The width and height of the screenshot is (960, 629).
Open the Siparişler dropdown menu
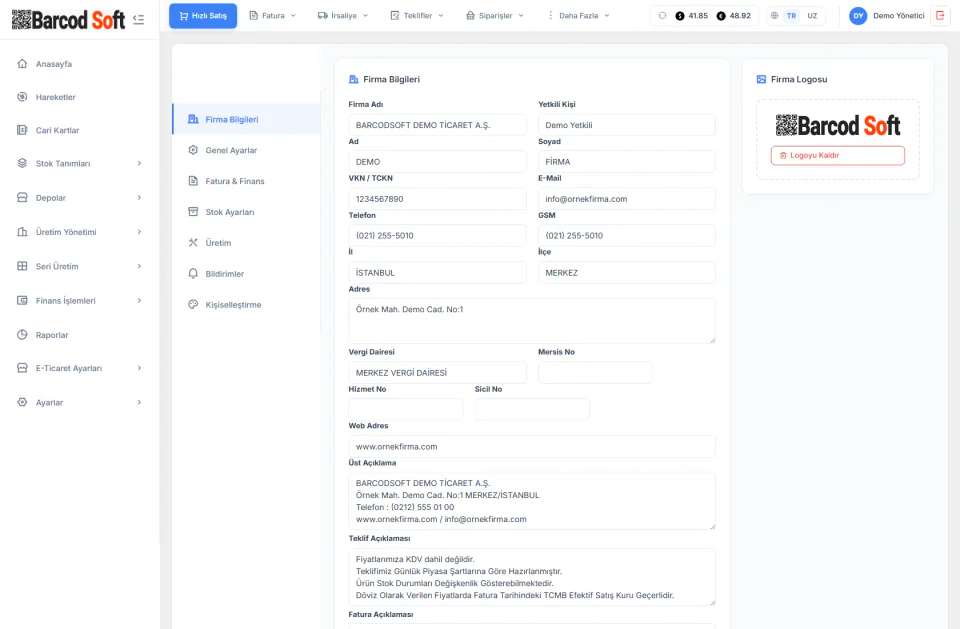495,16
